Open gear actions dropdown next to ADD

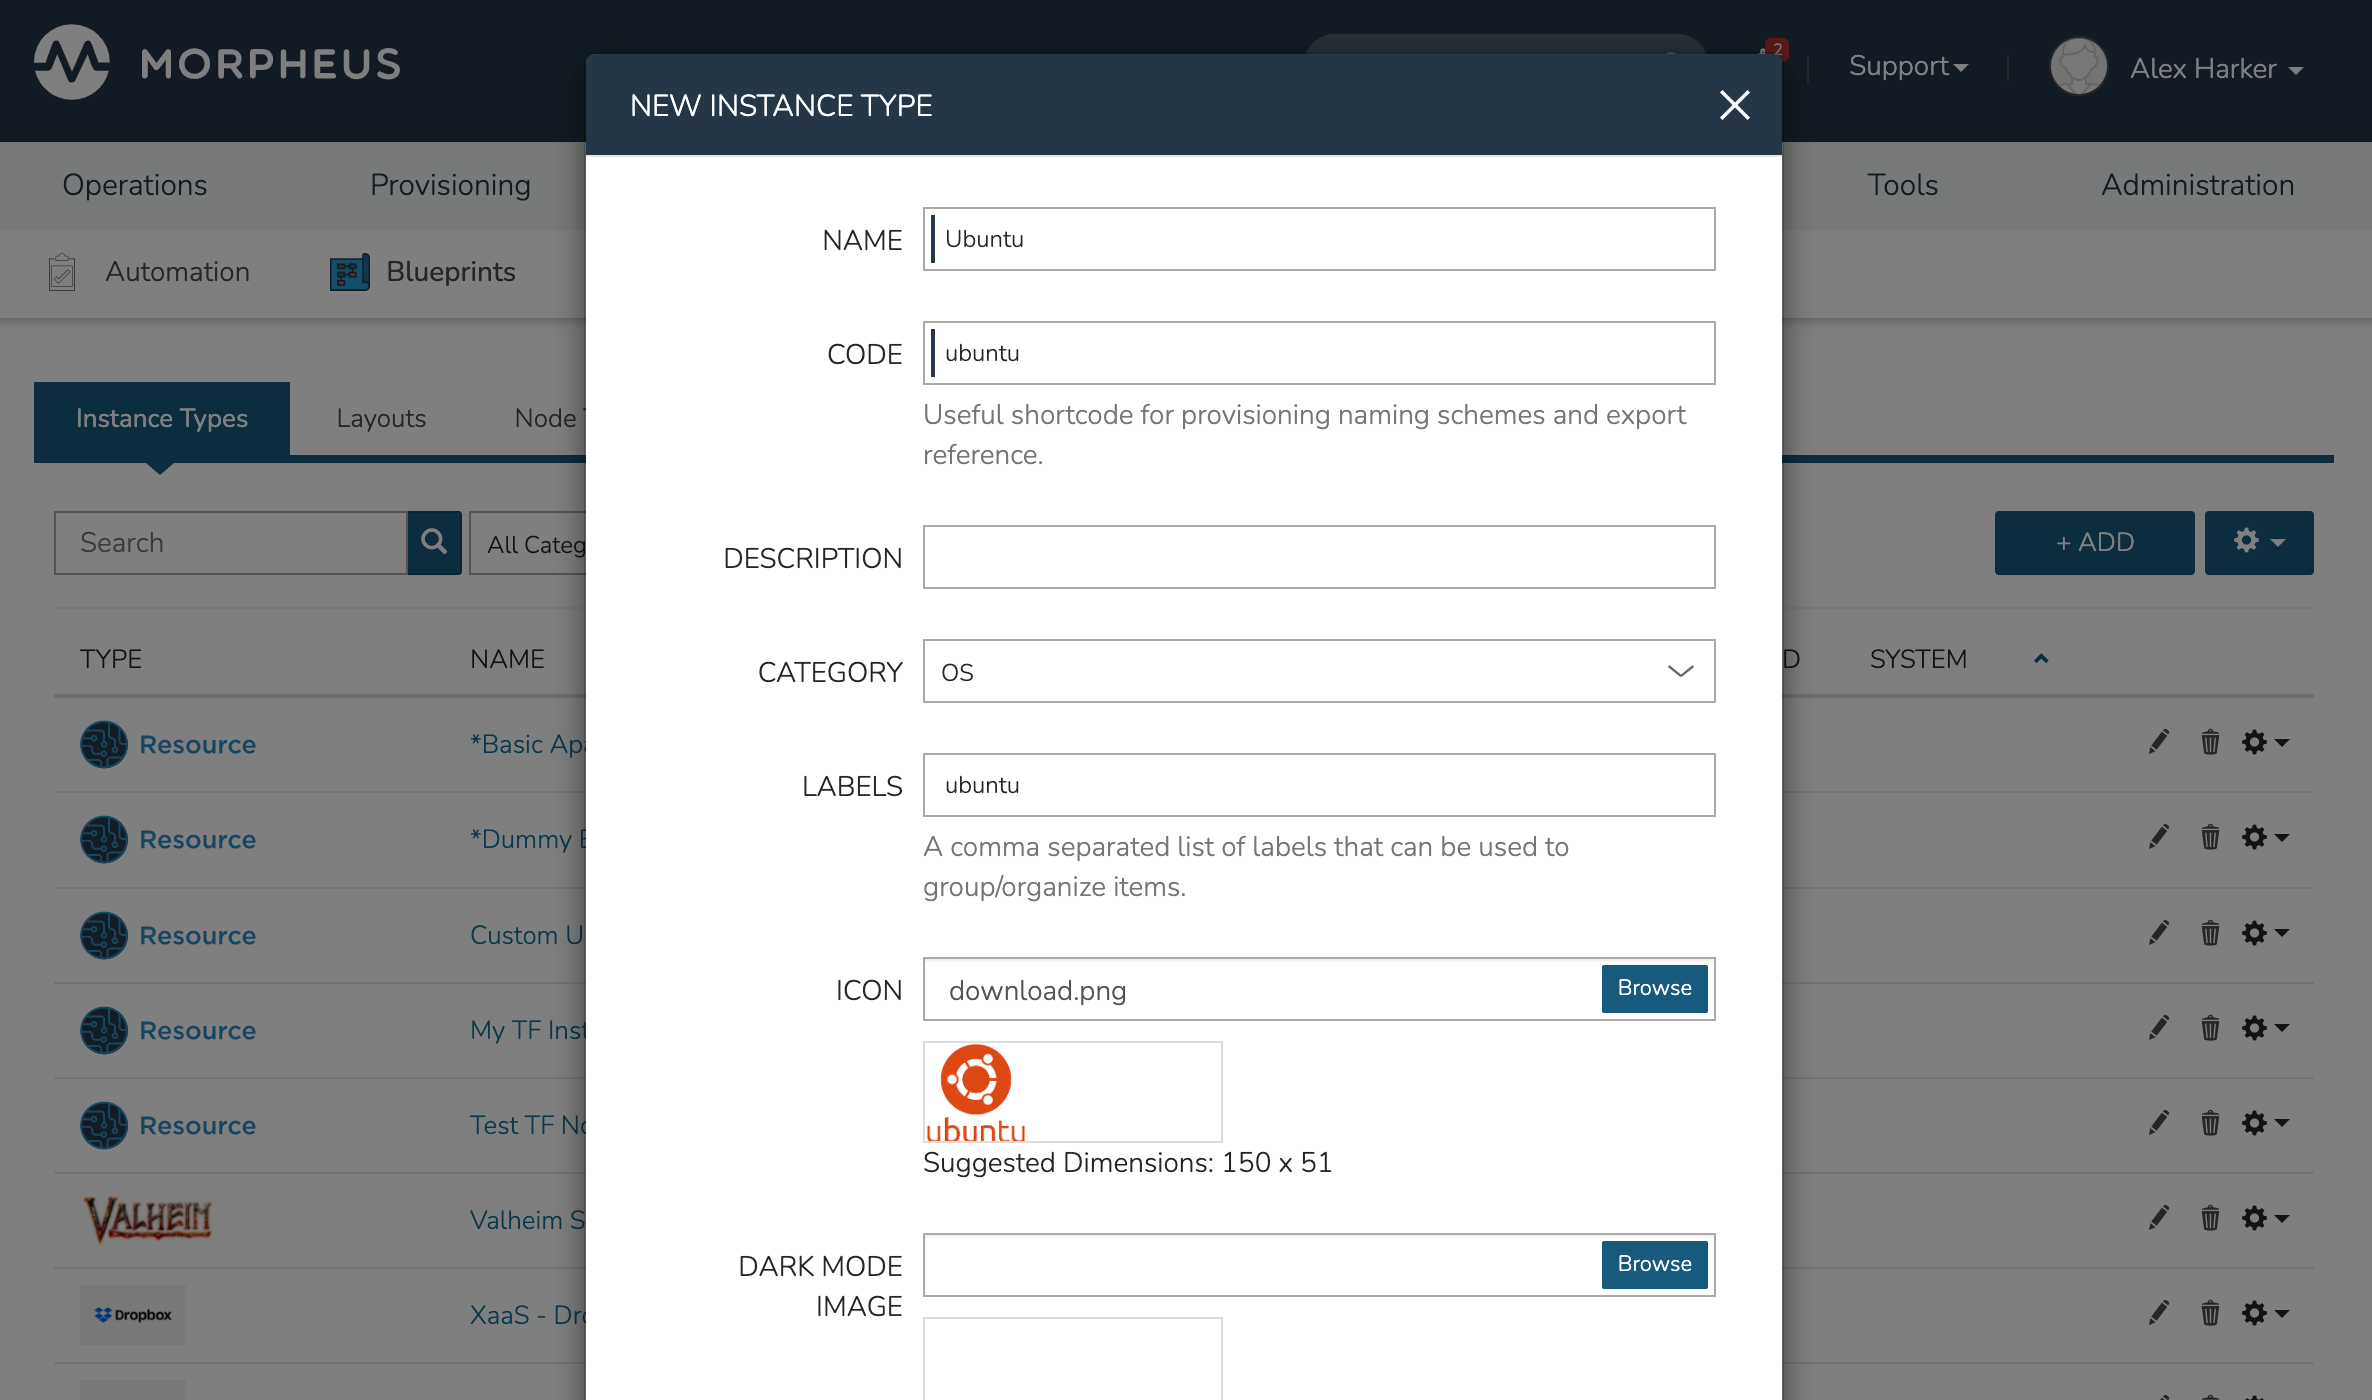click(x=2258, y=542)
